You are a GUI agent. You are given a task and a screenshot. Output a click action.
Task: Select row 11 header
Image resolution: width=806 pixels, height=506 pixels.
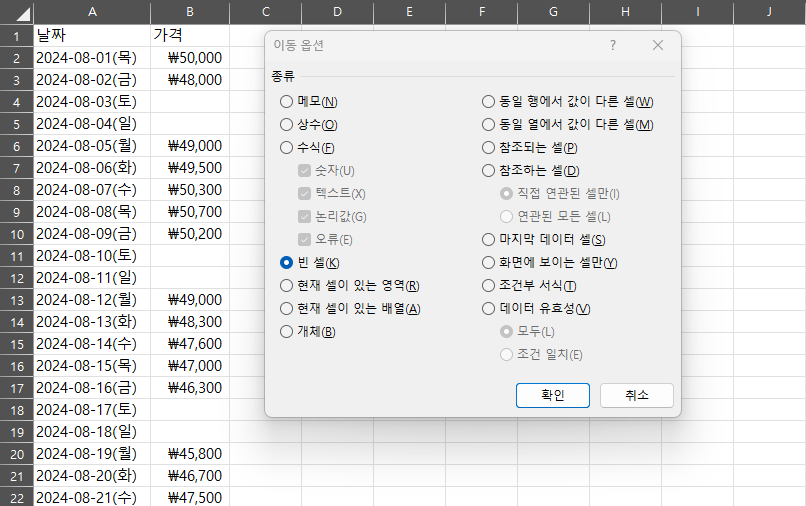click(16, 256)
